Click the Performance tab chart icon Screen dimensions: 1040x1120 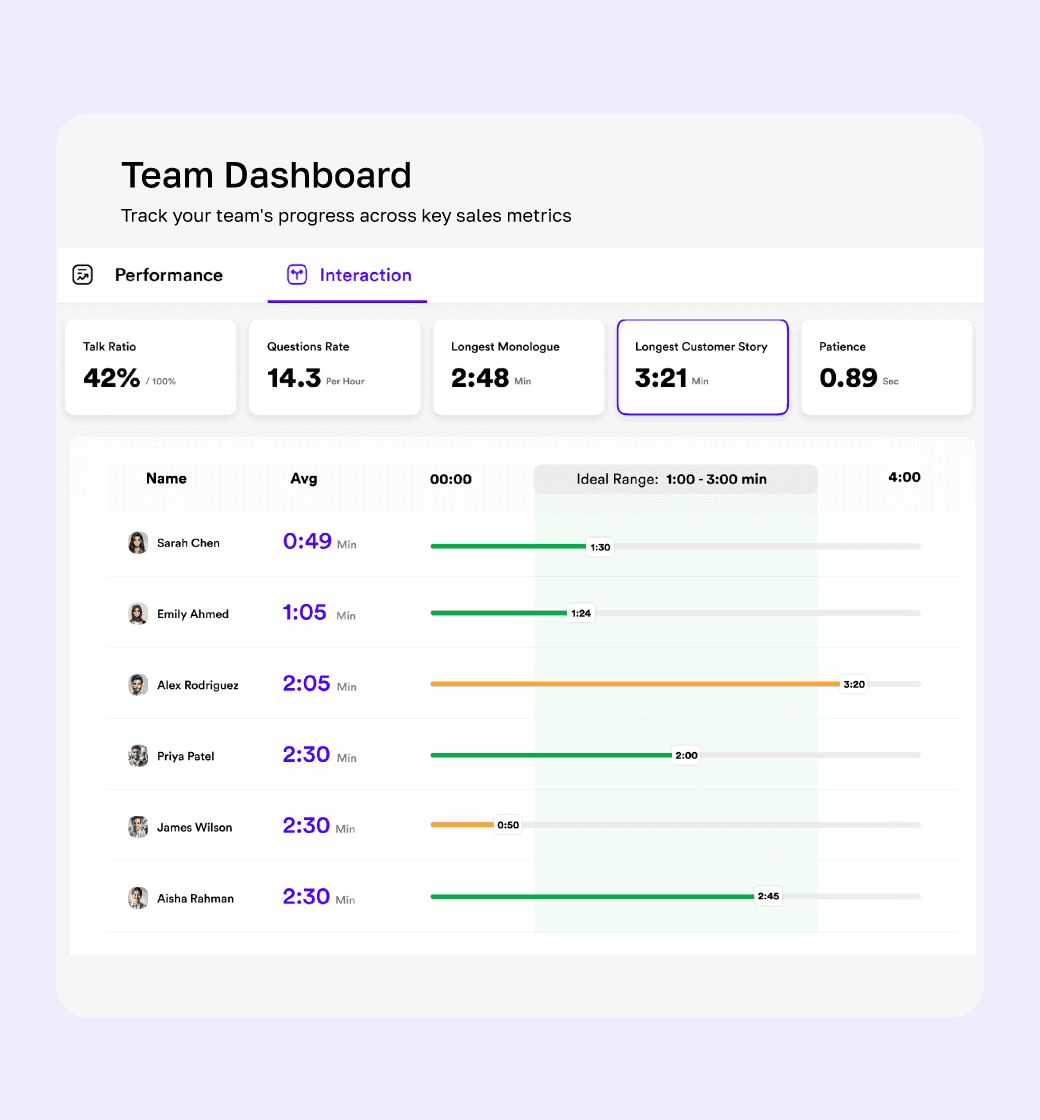pos(83,274)
